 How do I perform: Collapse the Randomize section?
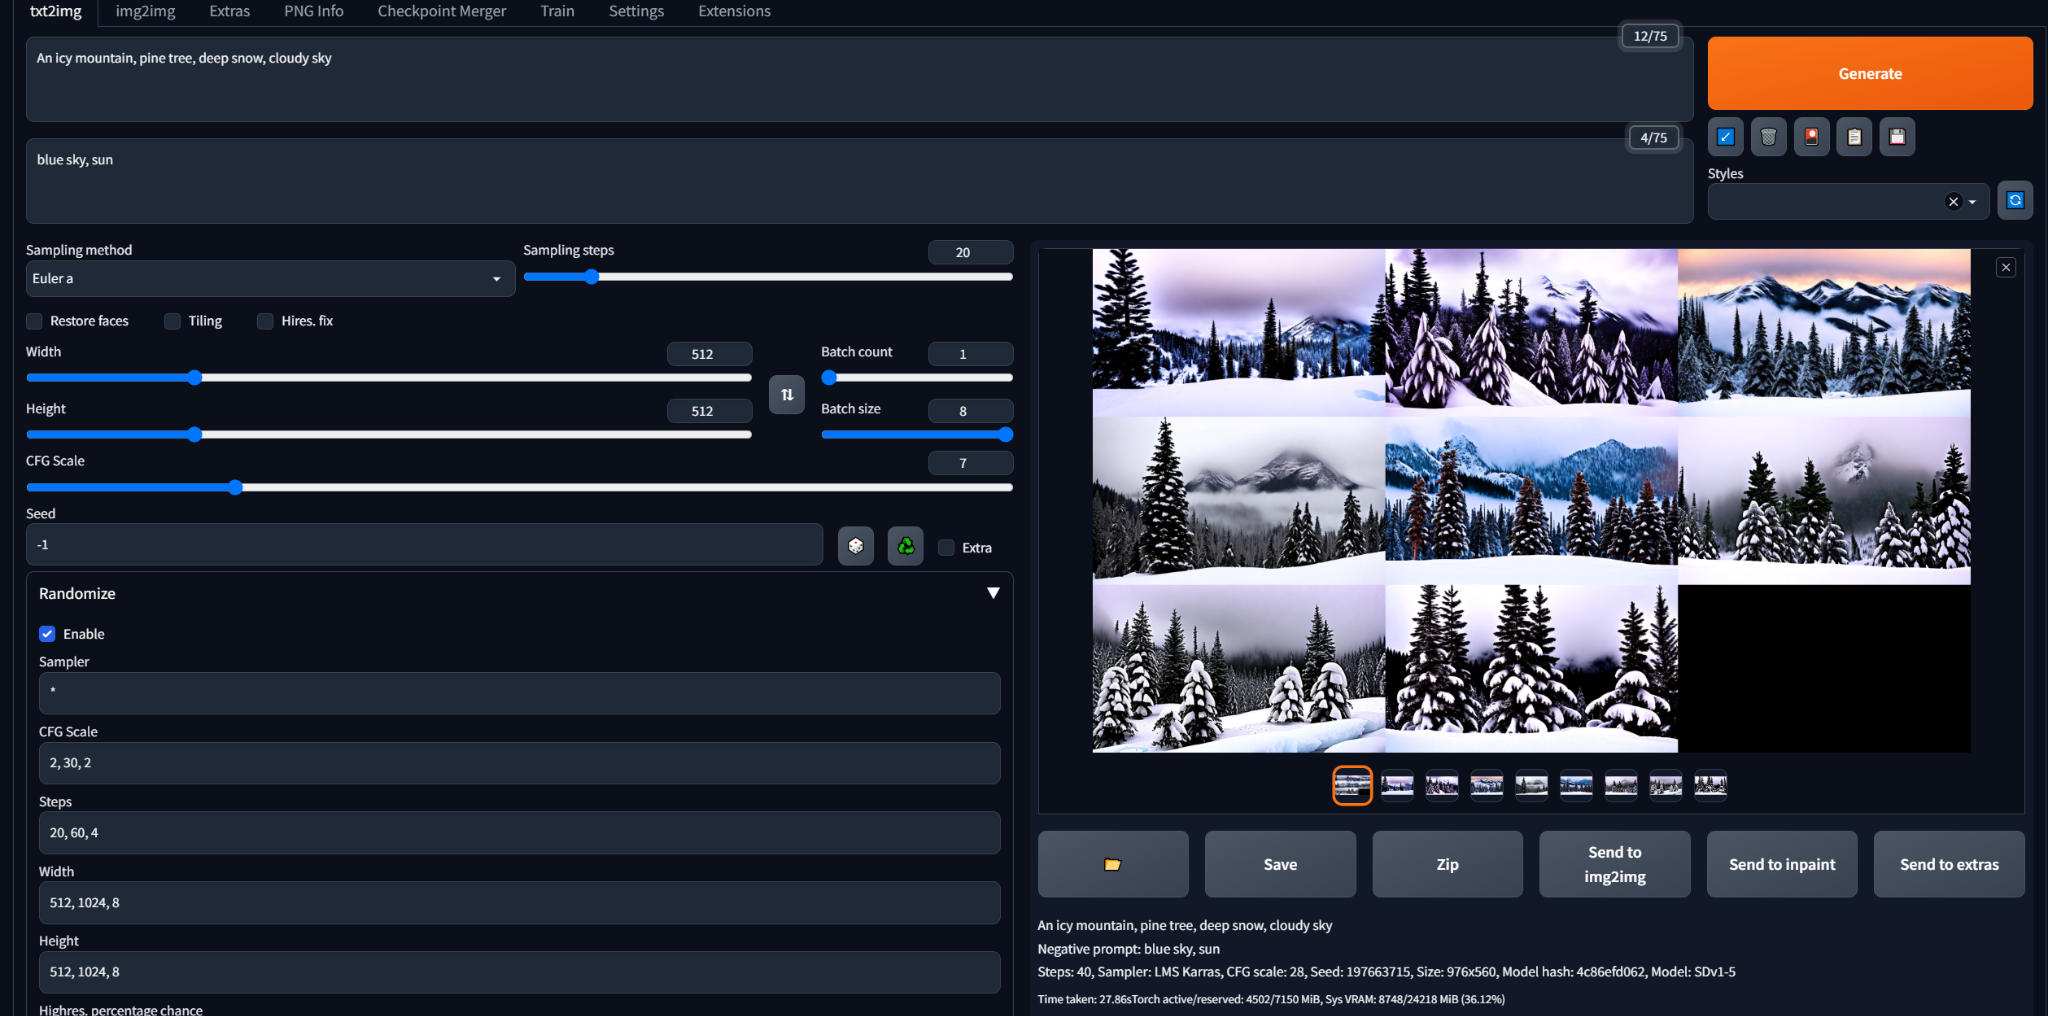pyautogui.click(x=993, y=593)
